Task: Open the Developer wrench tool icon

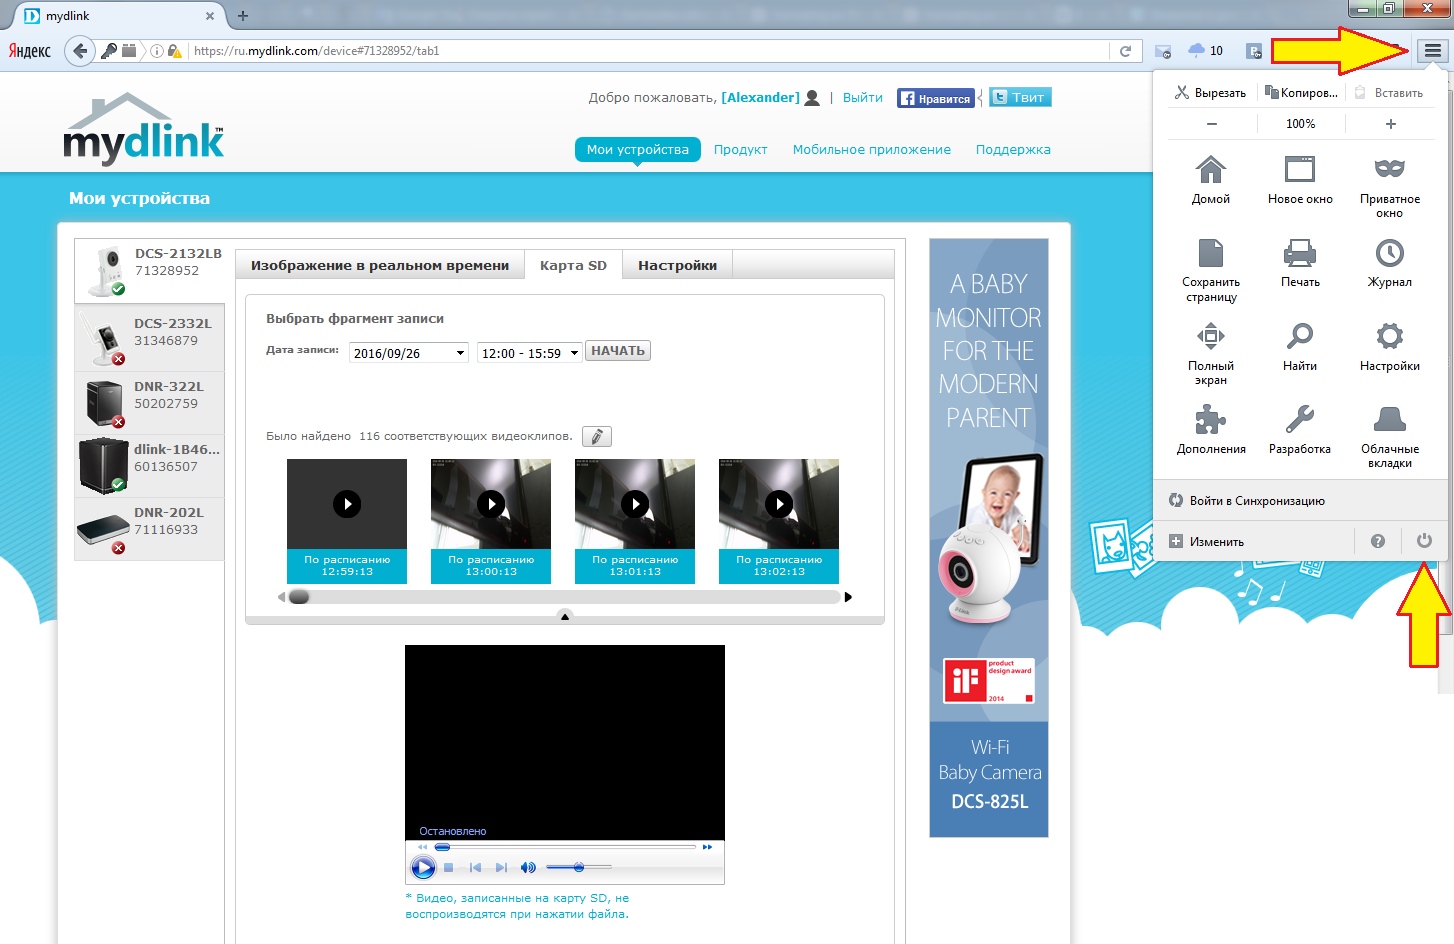Action: point(1299,419)
